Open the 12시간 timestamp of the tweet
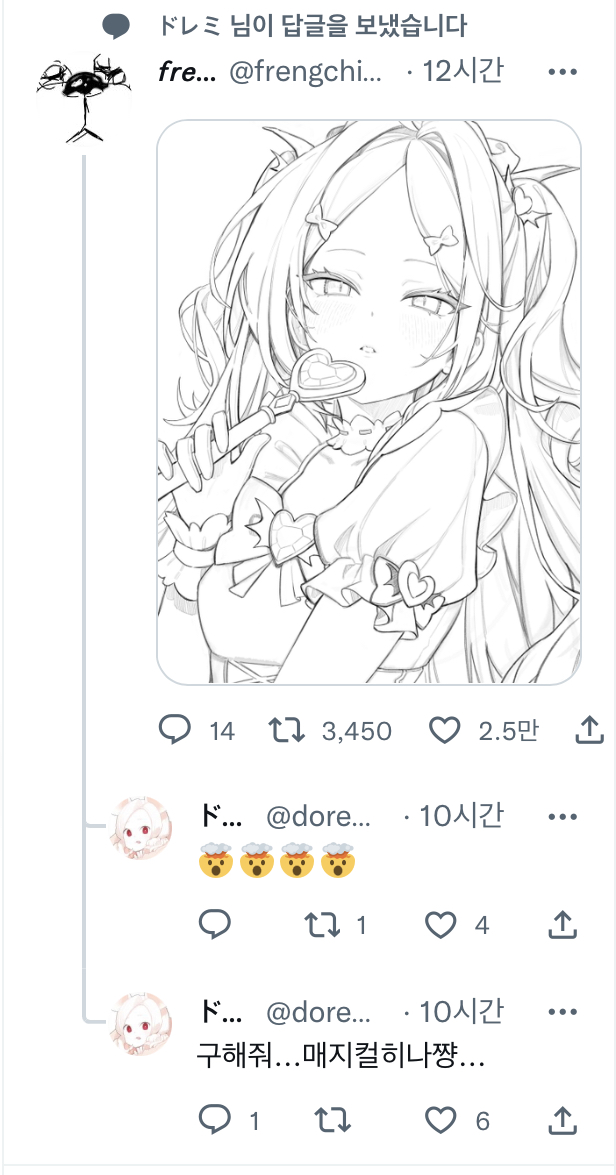The image size is (616, 1175). 464,72
